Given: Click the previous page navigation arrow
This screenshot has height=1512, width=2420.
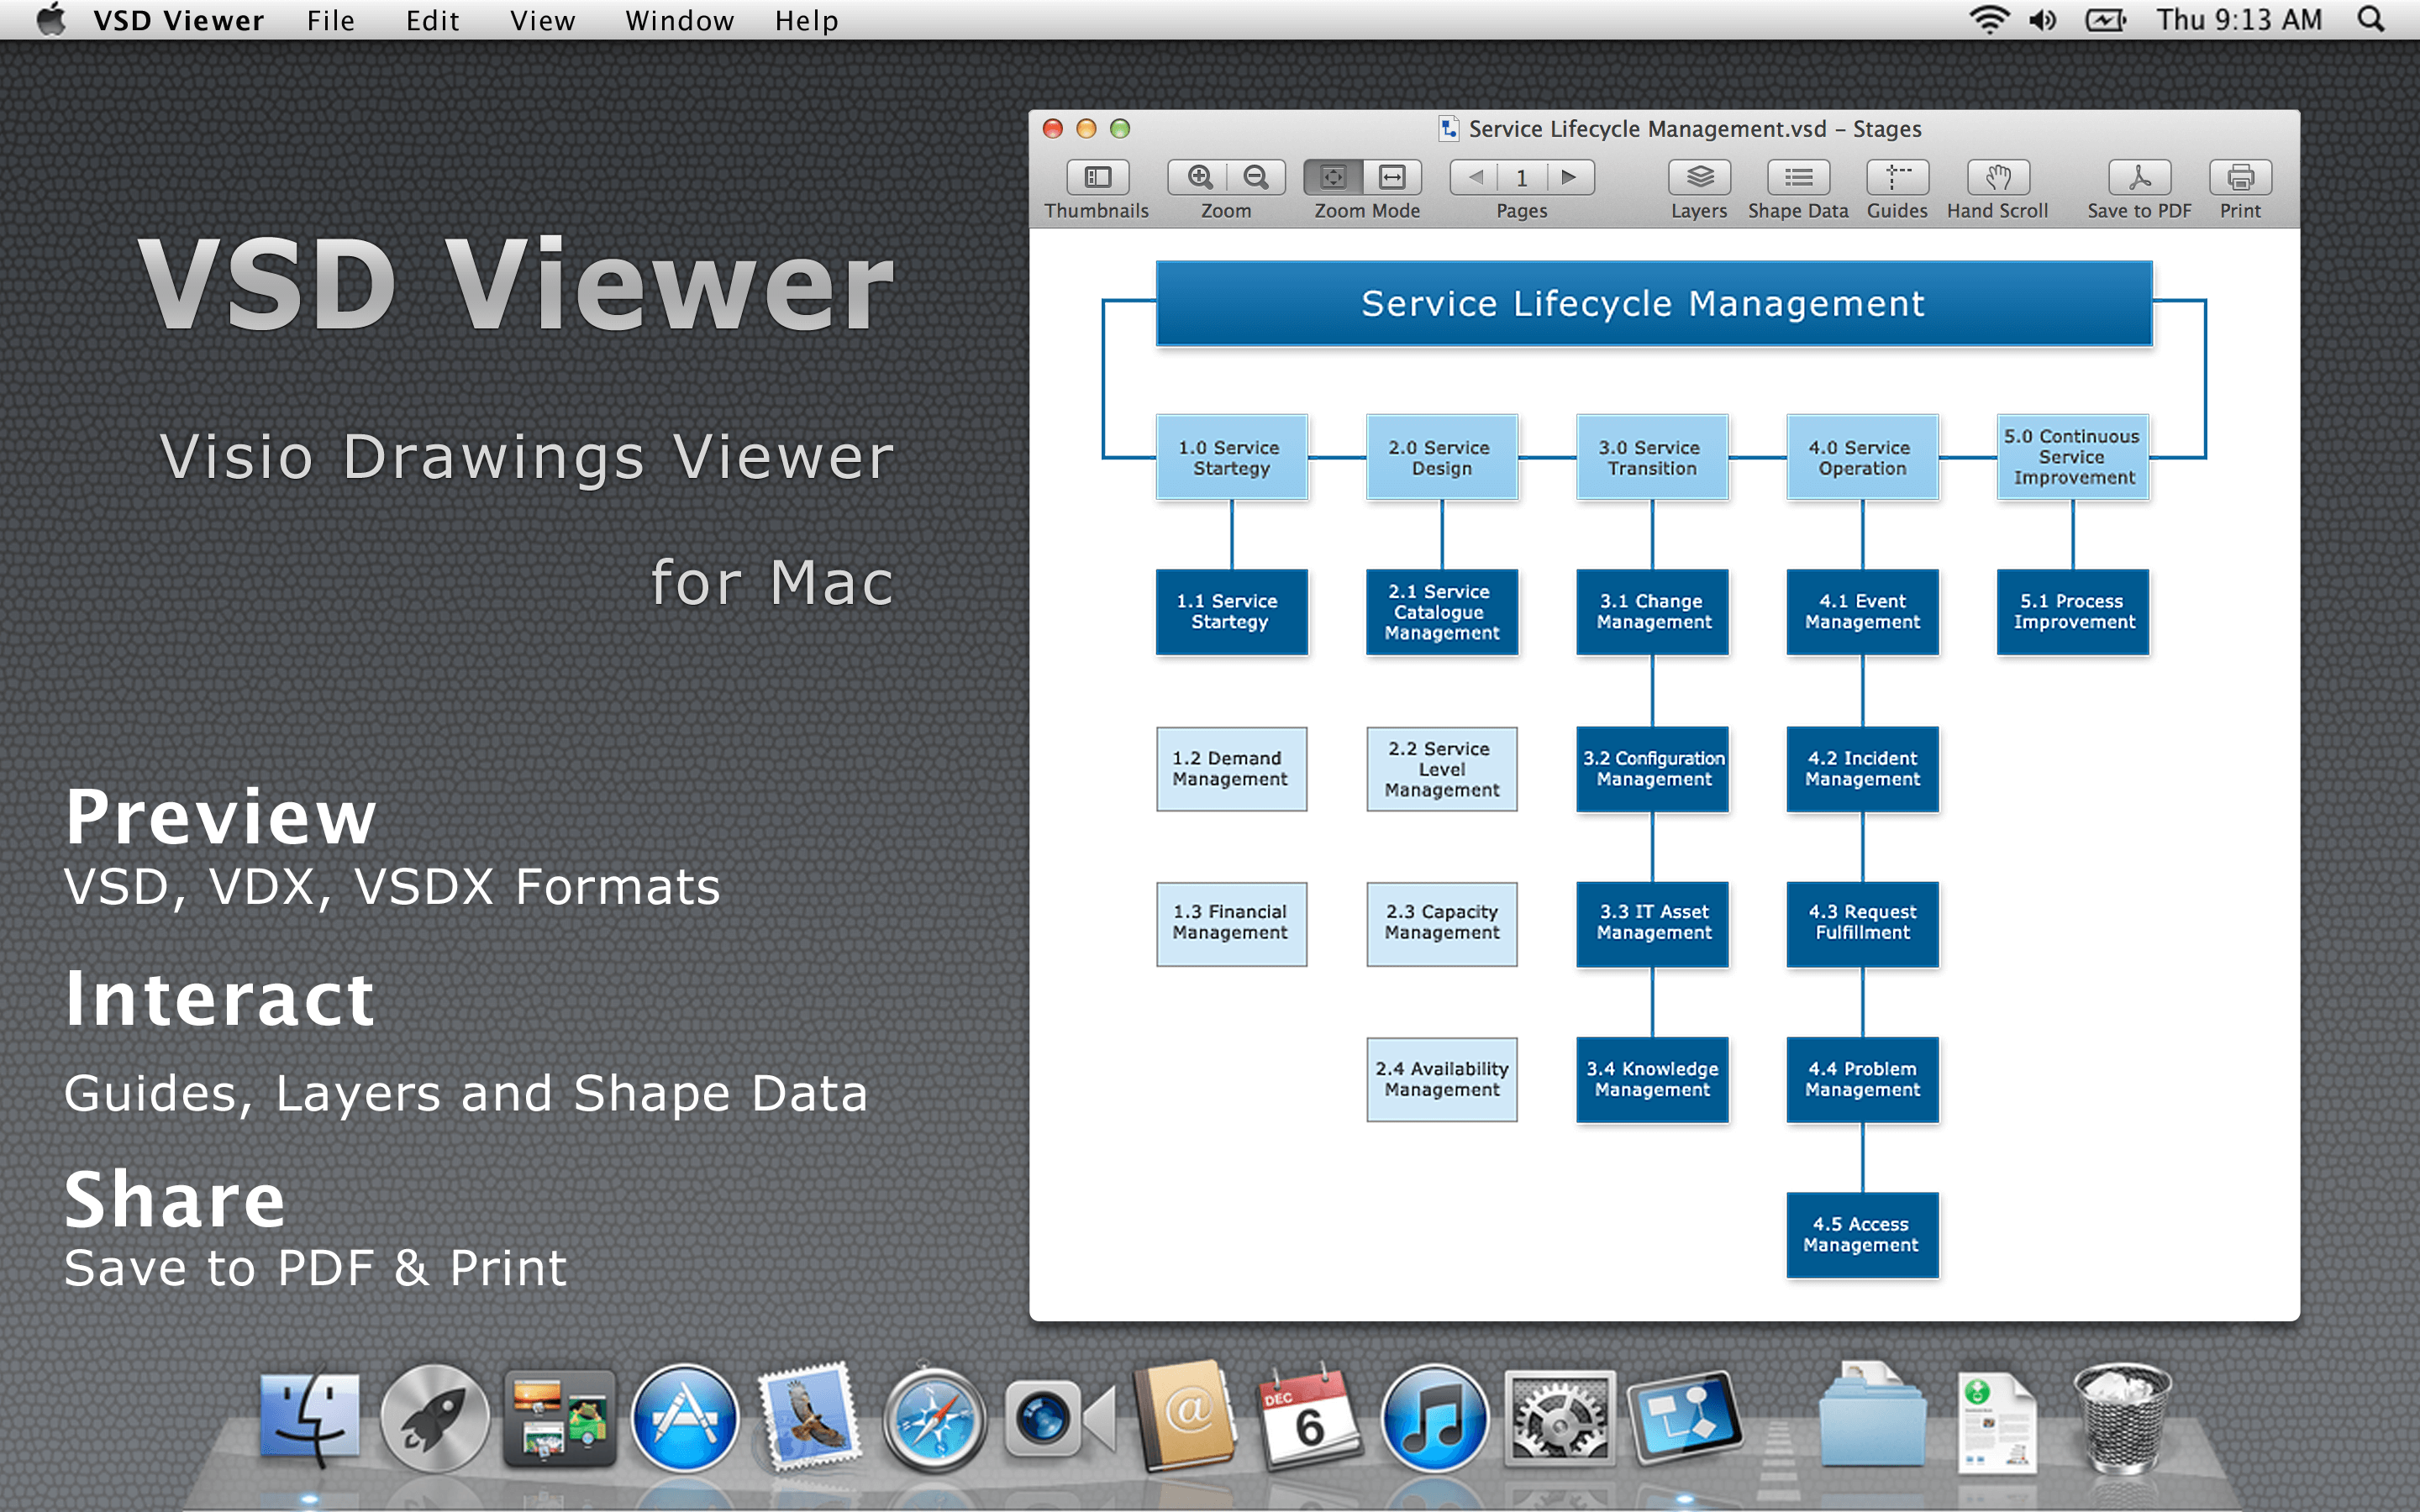Looking at the screenshot, I should tap(1476, 178).
